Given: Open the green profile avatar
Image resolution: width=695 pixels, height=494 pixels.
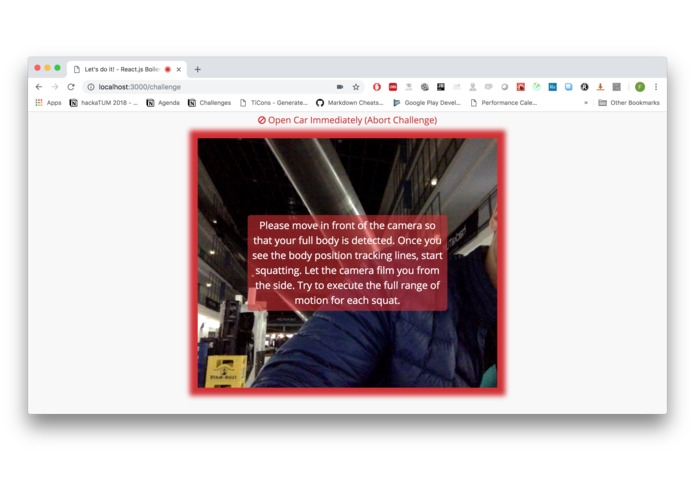Looking at the screenshot, I should pyautogui.click(x=640, y=87).
